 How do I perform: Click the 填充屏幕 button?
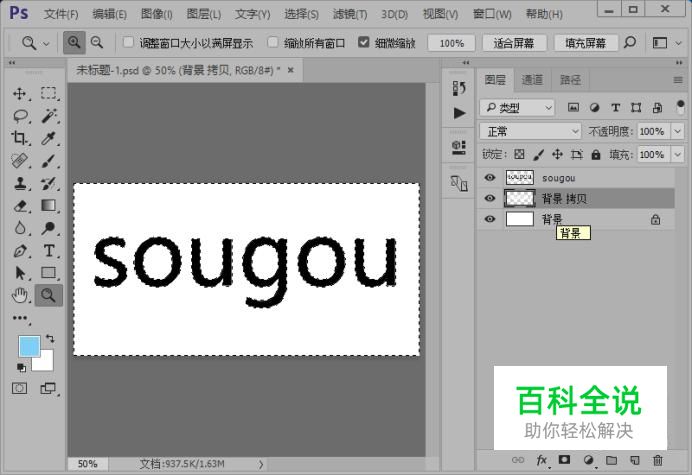tap(585, 43)
